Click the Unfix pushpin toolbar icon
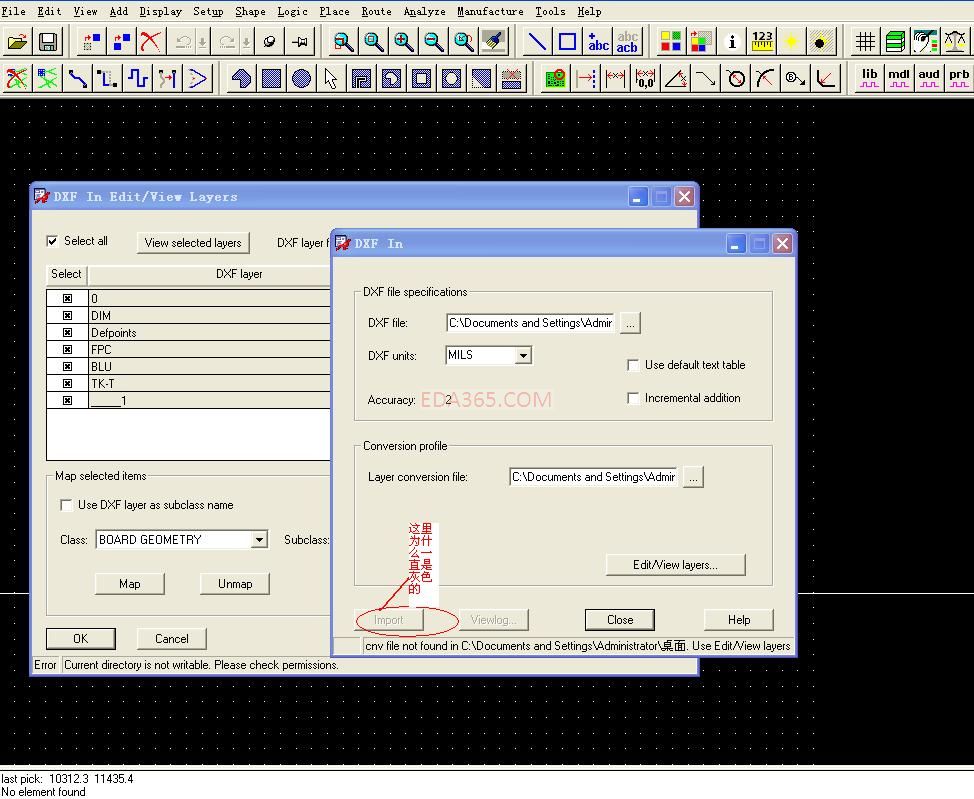Image resolution: width=974 pixels, height=799 pixels. (x=300, y=42)
